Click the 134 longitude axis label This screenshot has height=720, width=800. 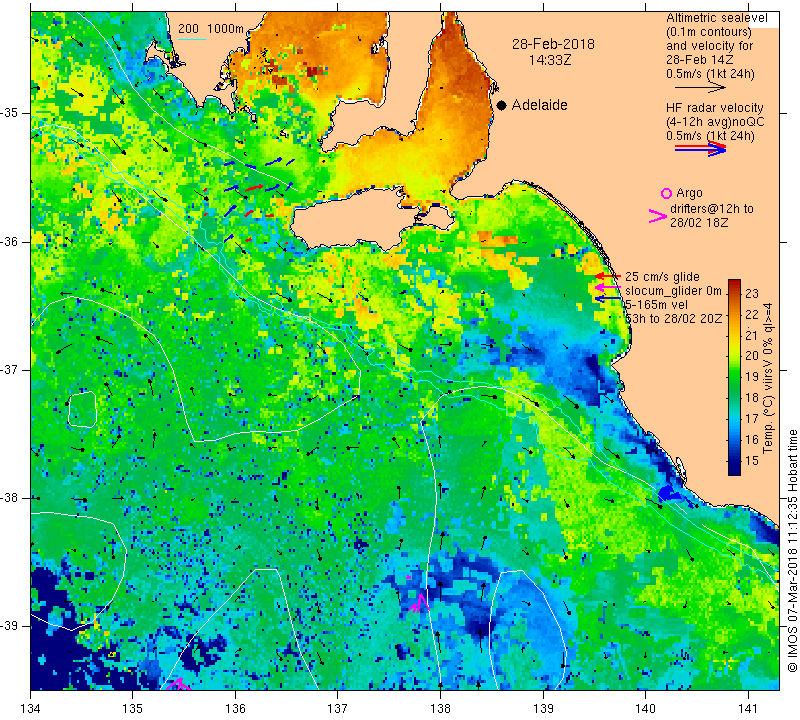(x=31, y=708)
